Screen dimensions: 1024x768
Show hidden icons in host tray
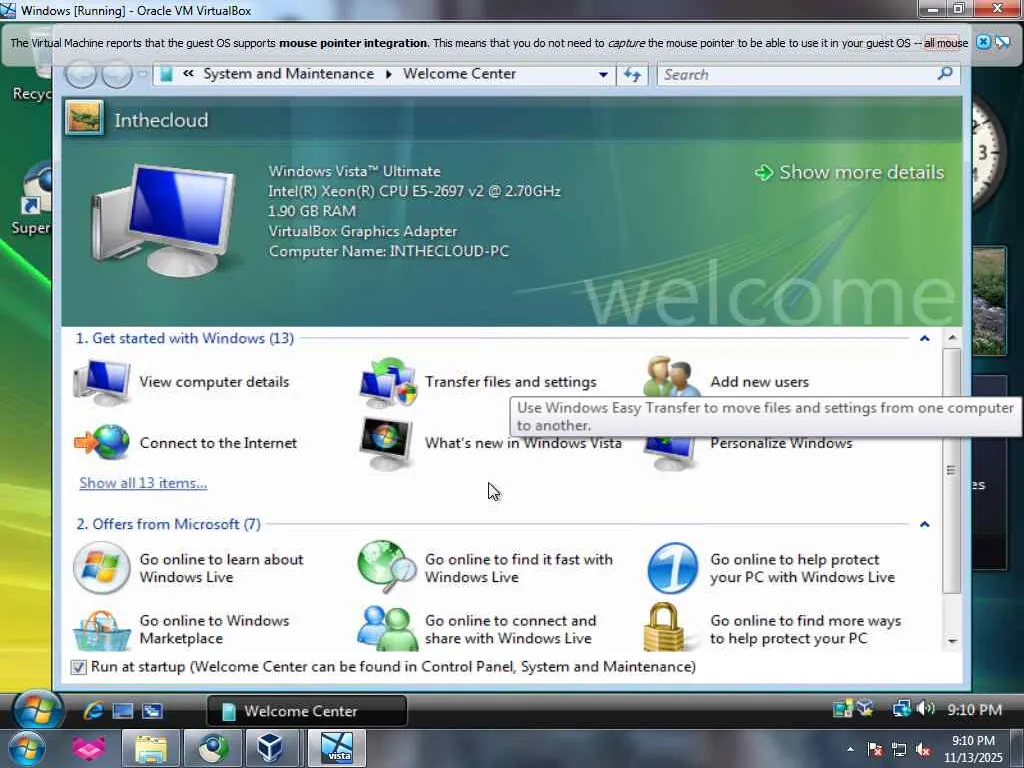[x=850, y=750]
